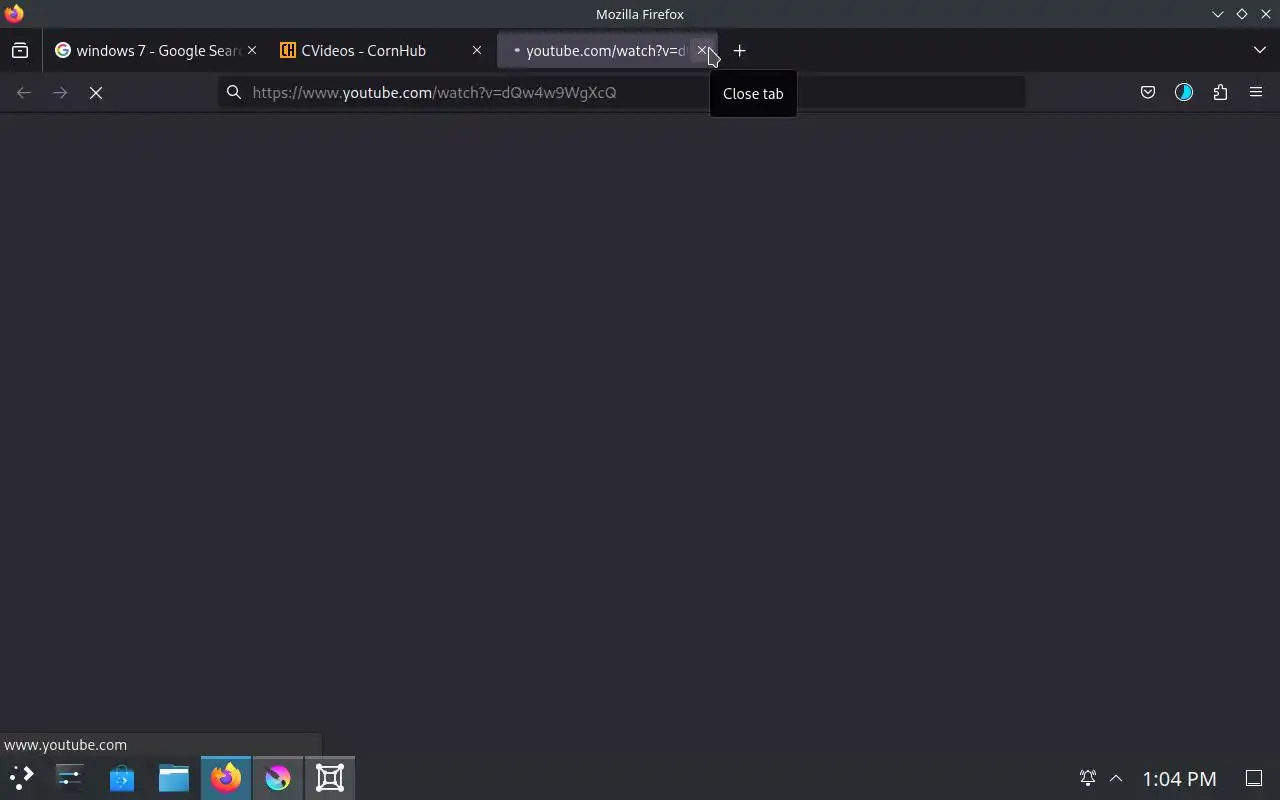The width and height of the screenshot is (1280, 800).
Task: Close the Mozilla Firefox window
Action: tap(1266, 14)
